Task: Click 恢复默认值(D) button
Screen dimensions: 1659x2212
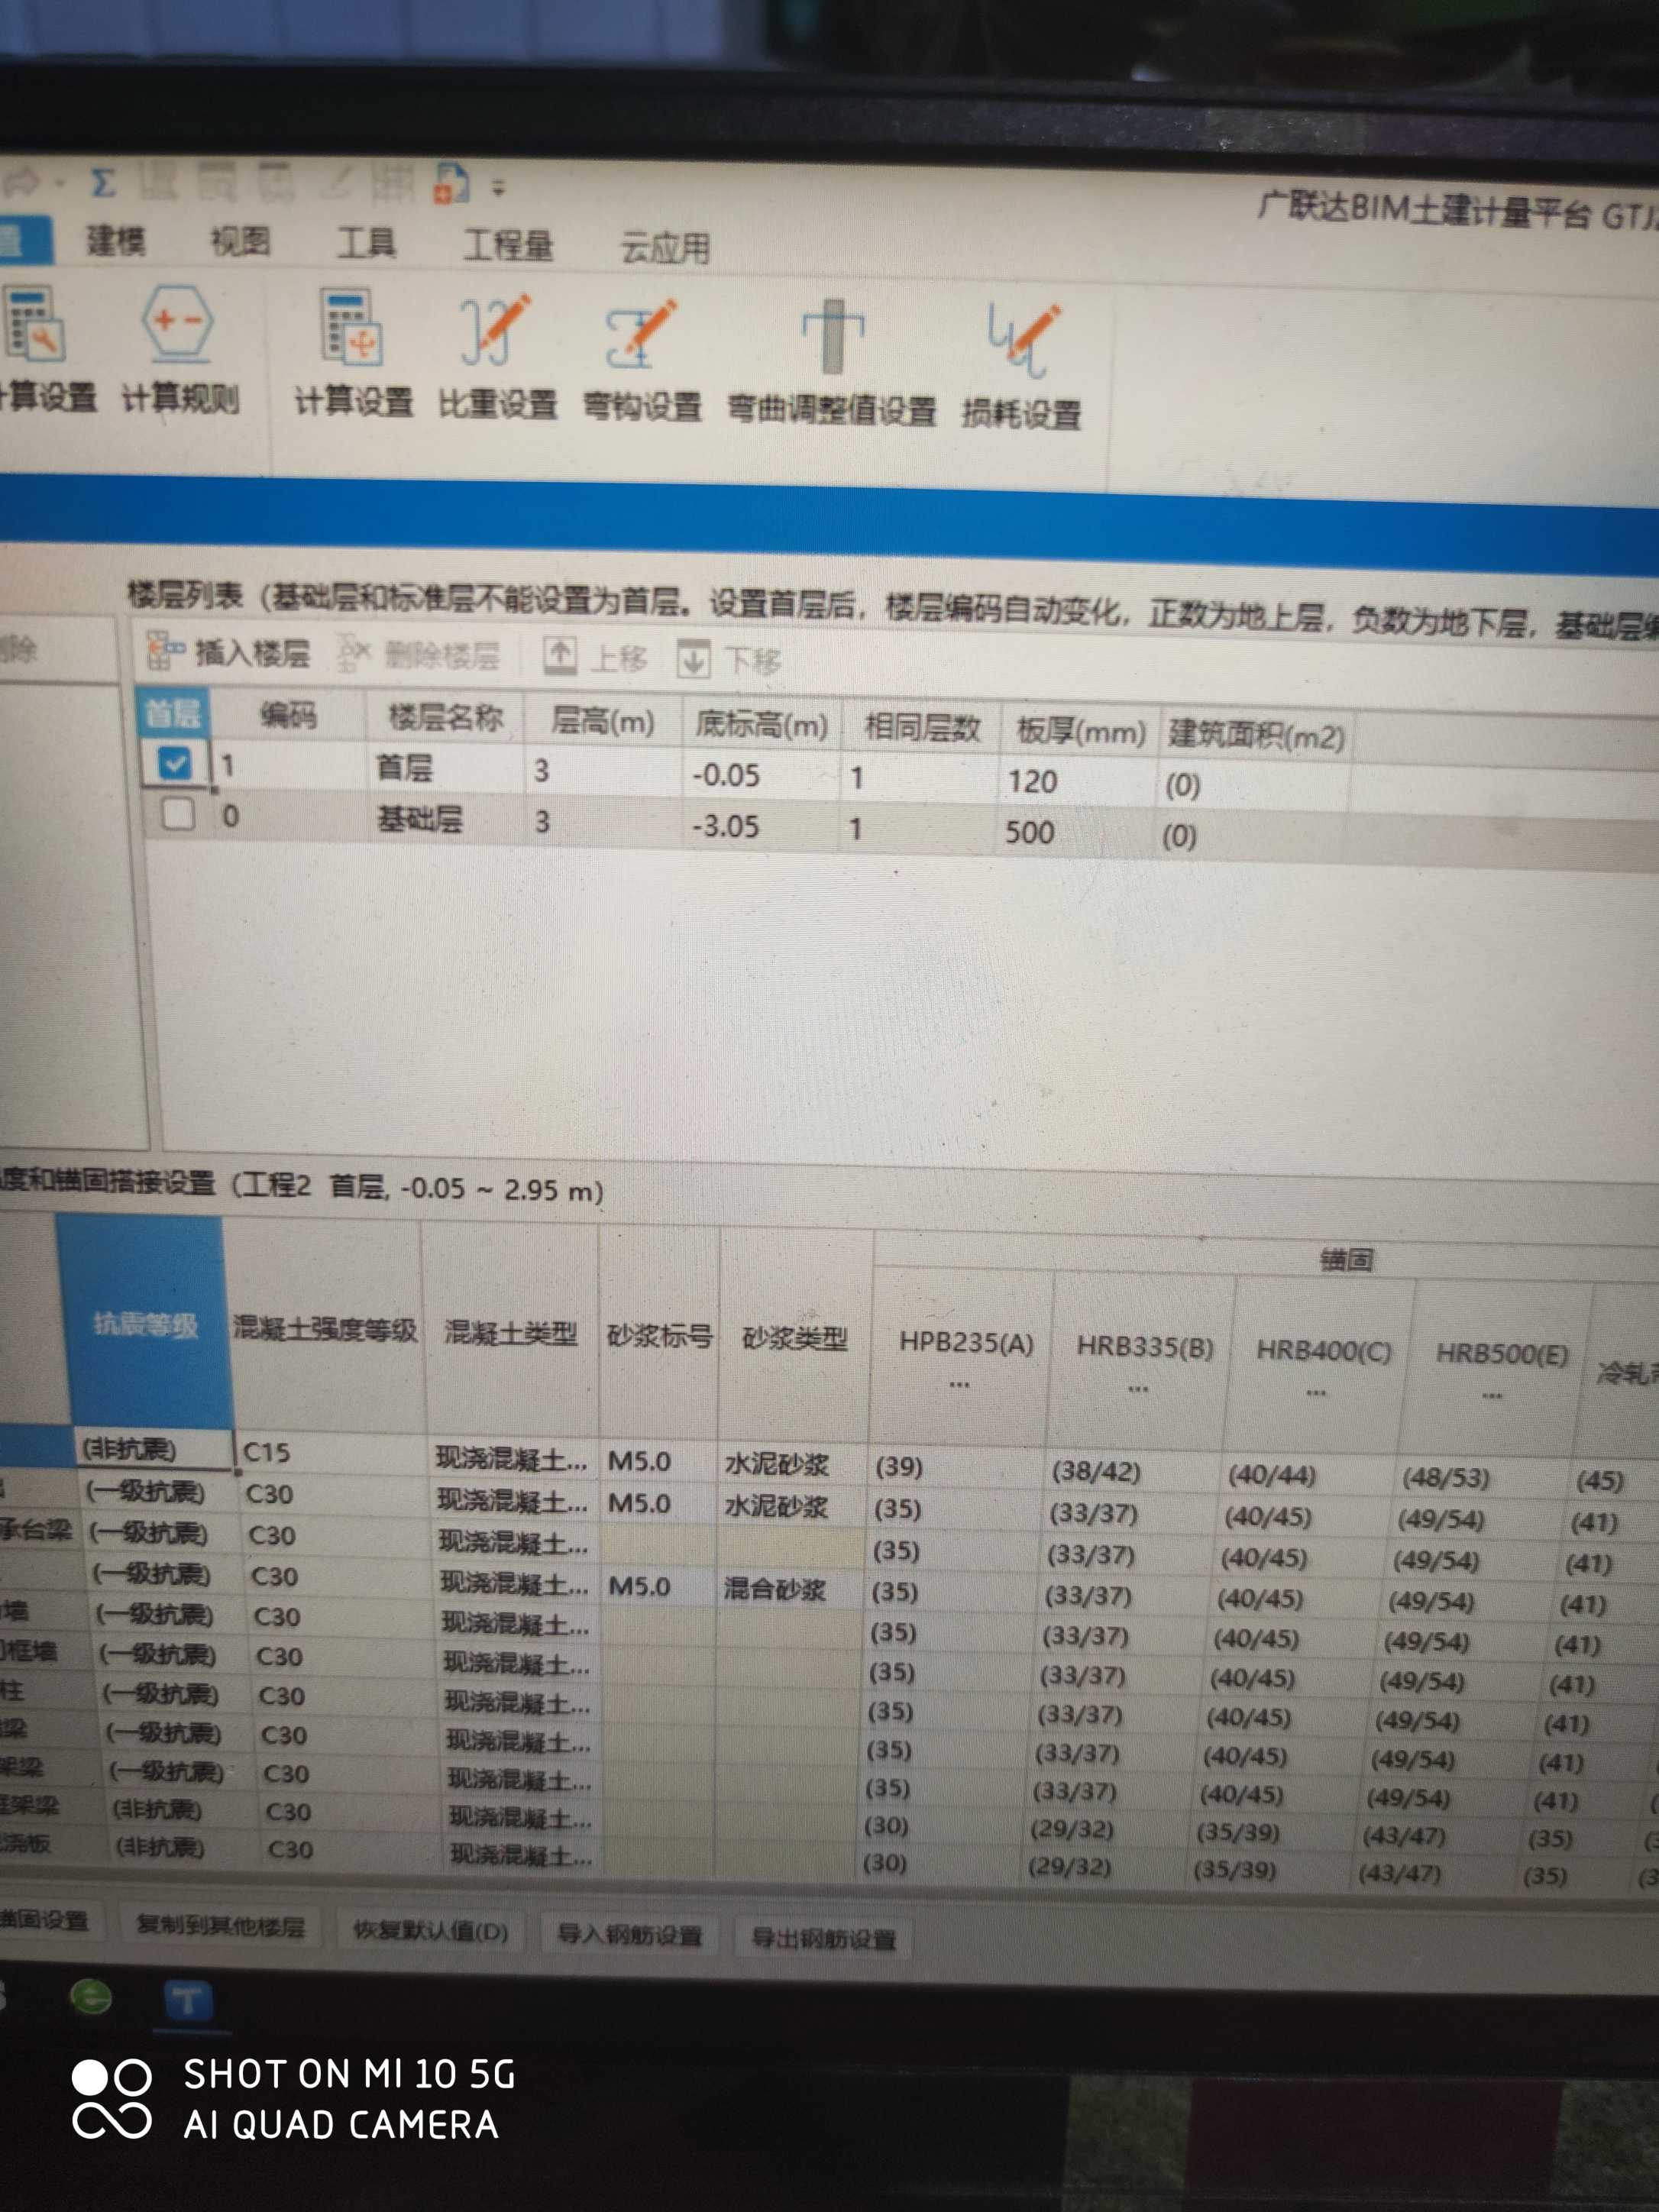Action: pos(431,1931)
